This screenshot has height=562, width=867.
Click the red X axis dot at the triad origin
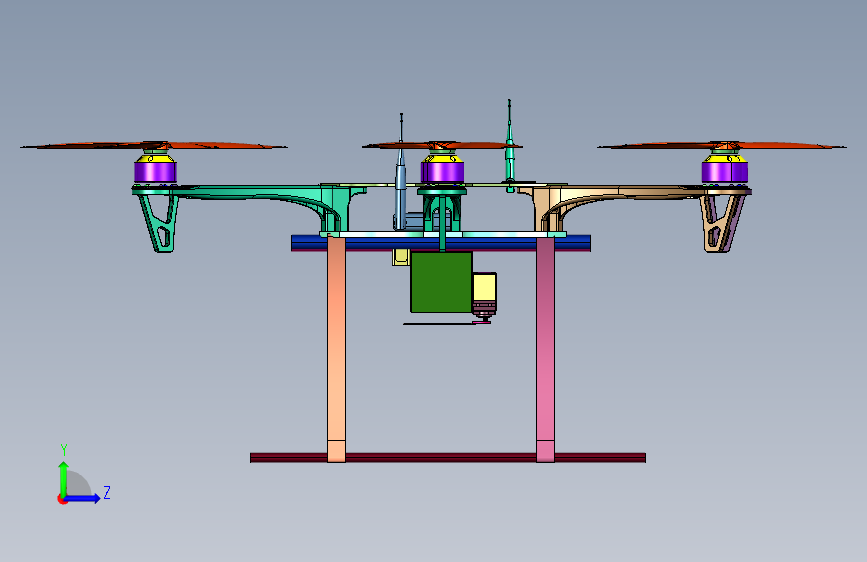click(62, 499)
